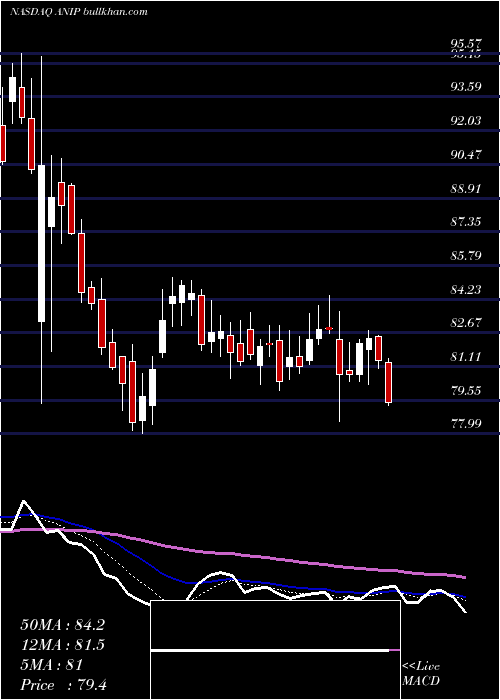The image size is (500, 700).
Task: Select the 85.79 price axis label
Action: [466, 256]
